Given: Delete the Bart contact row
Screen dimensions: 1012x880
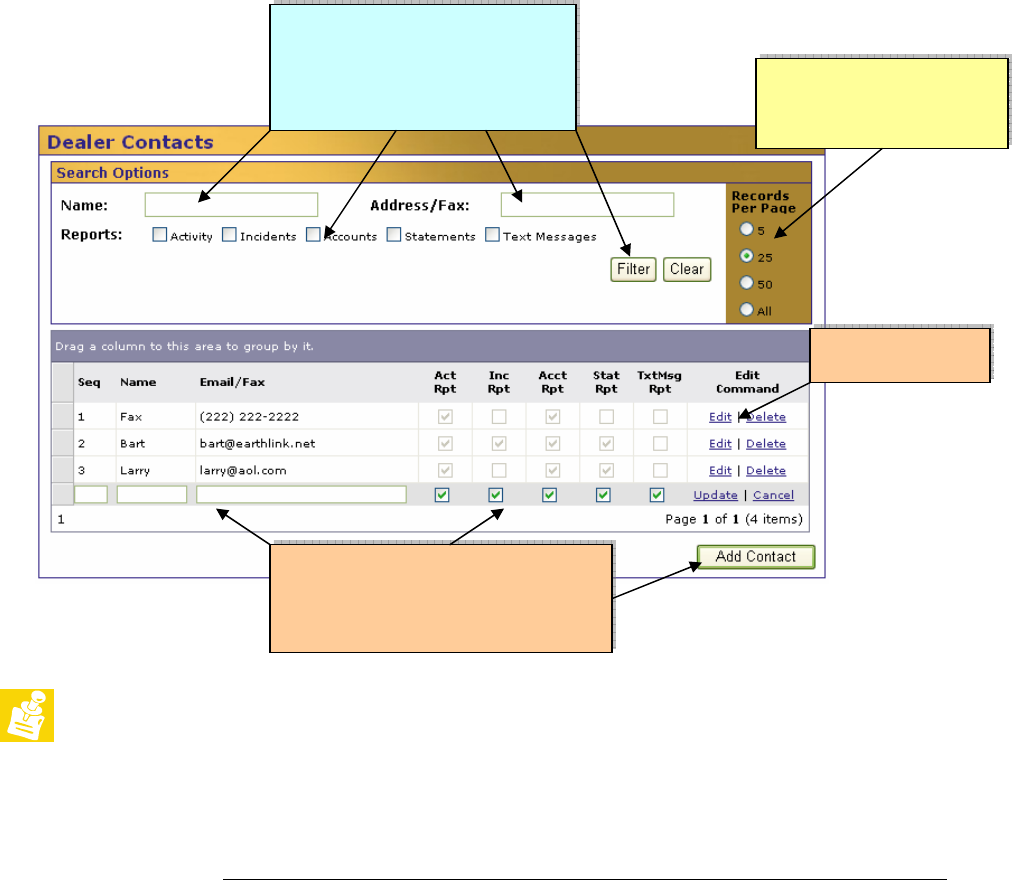Looking at the screenshot, I should 766,444.
